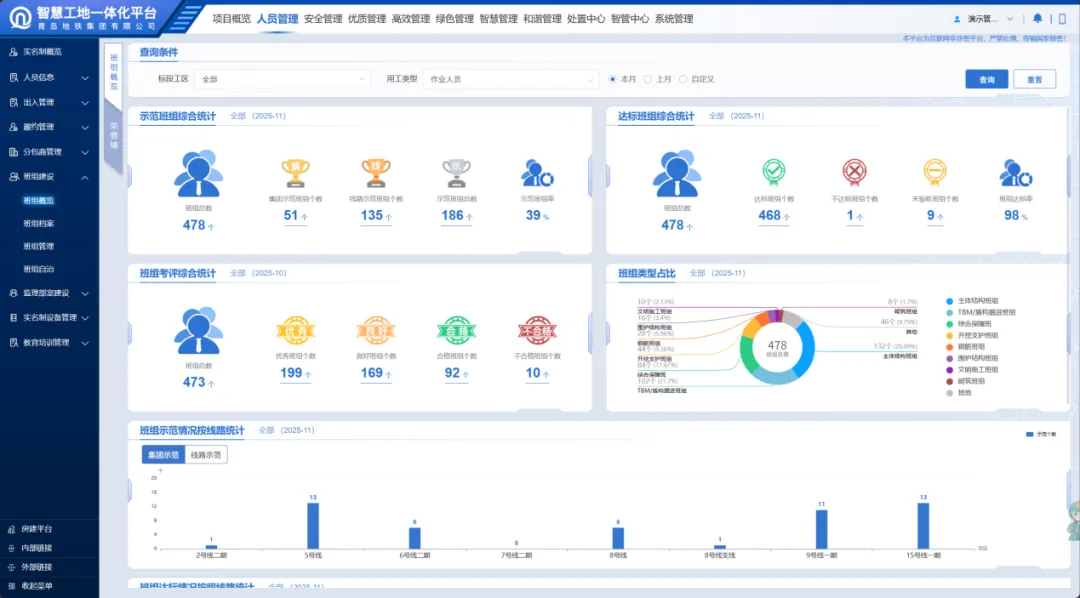Click the 集团示范班组 gold trophy icon
Image resolution: width=1080 pixels, height=598 pixels.
[x=294, y=173]
